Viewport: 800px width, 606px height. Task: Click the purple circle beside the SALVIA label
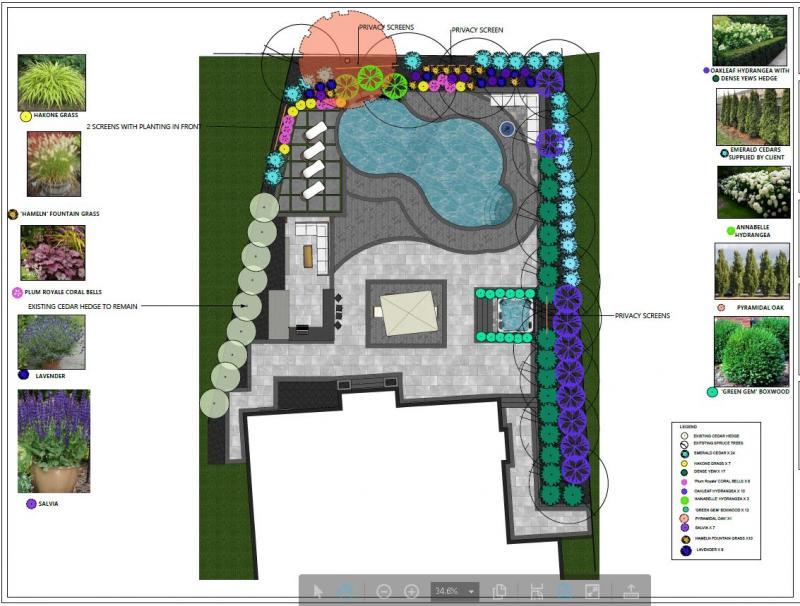tap(32, 504)
